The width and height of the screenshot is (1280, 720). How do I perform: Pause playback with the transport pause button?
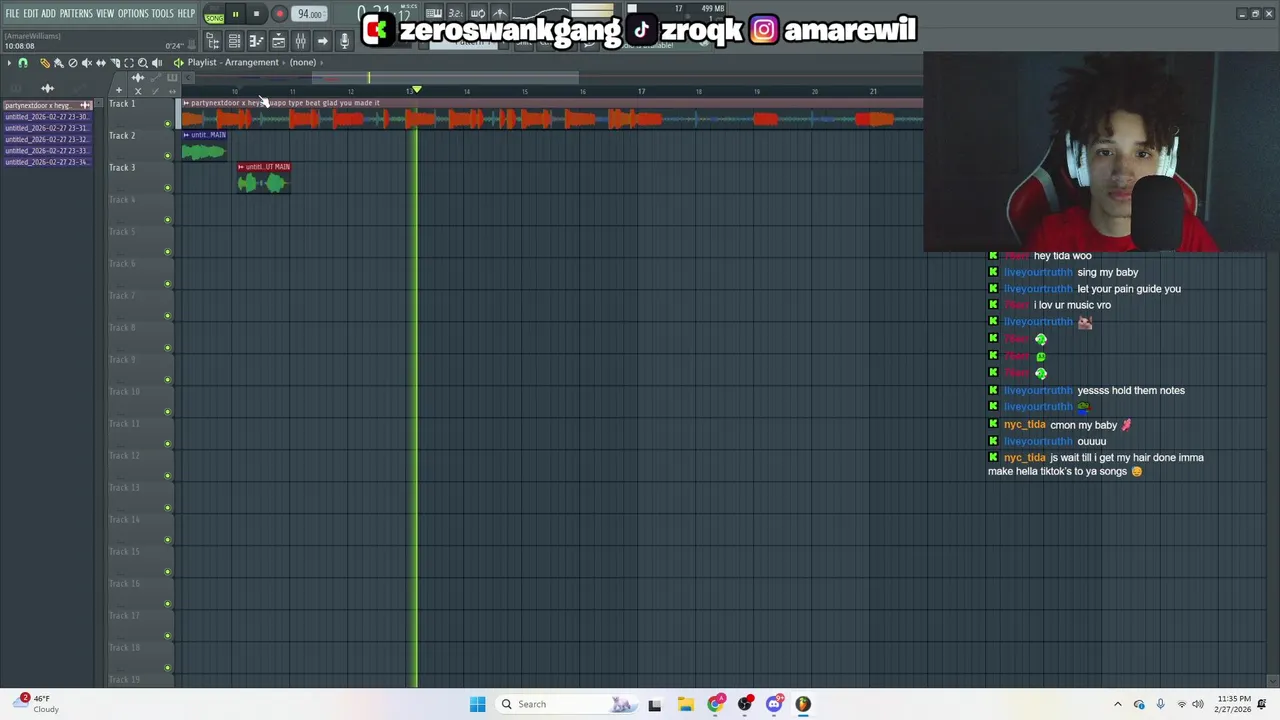(235, 14)
